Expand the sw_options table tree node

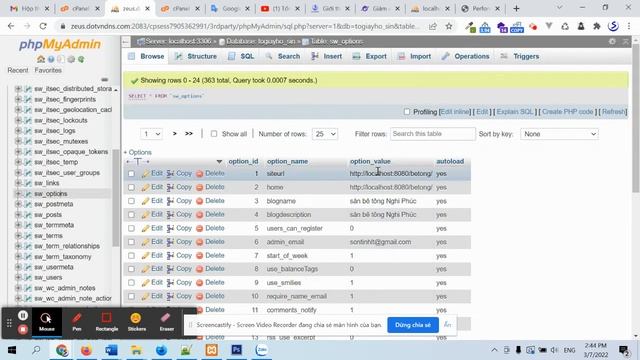[x=18, y=193]
